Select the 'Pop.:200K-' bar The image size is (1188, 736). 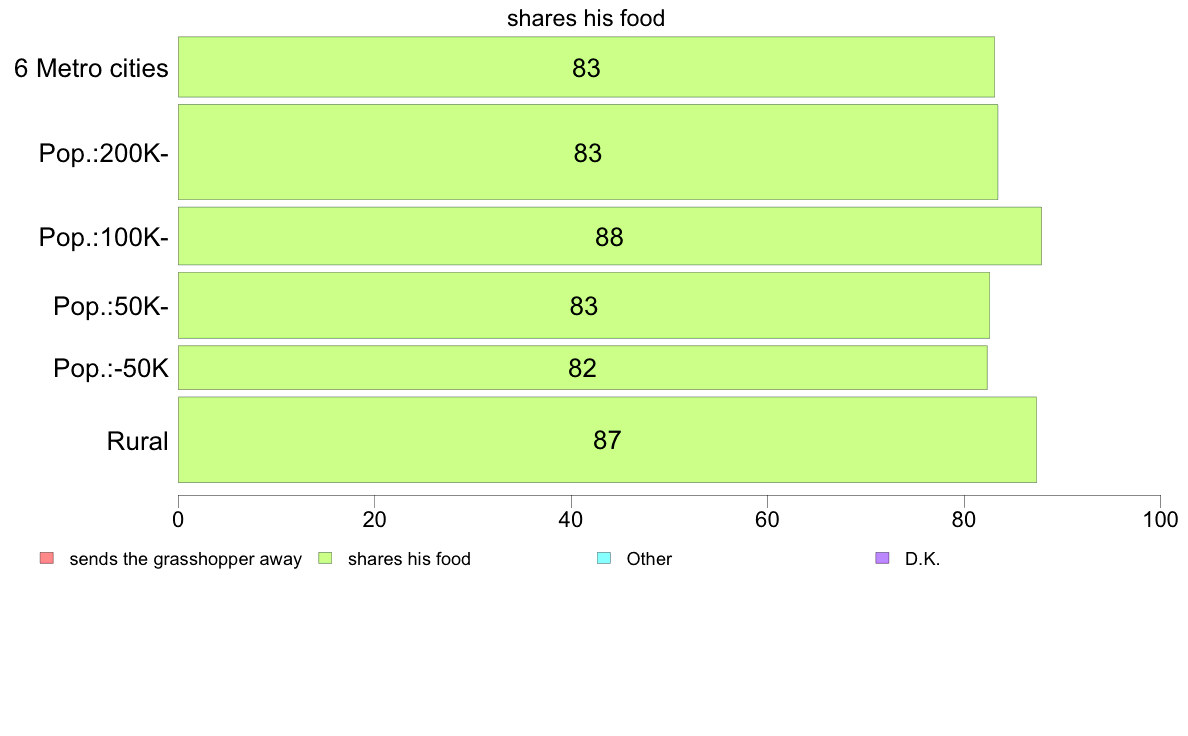[x=588, y=152]
